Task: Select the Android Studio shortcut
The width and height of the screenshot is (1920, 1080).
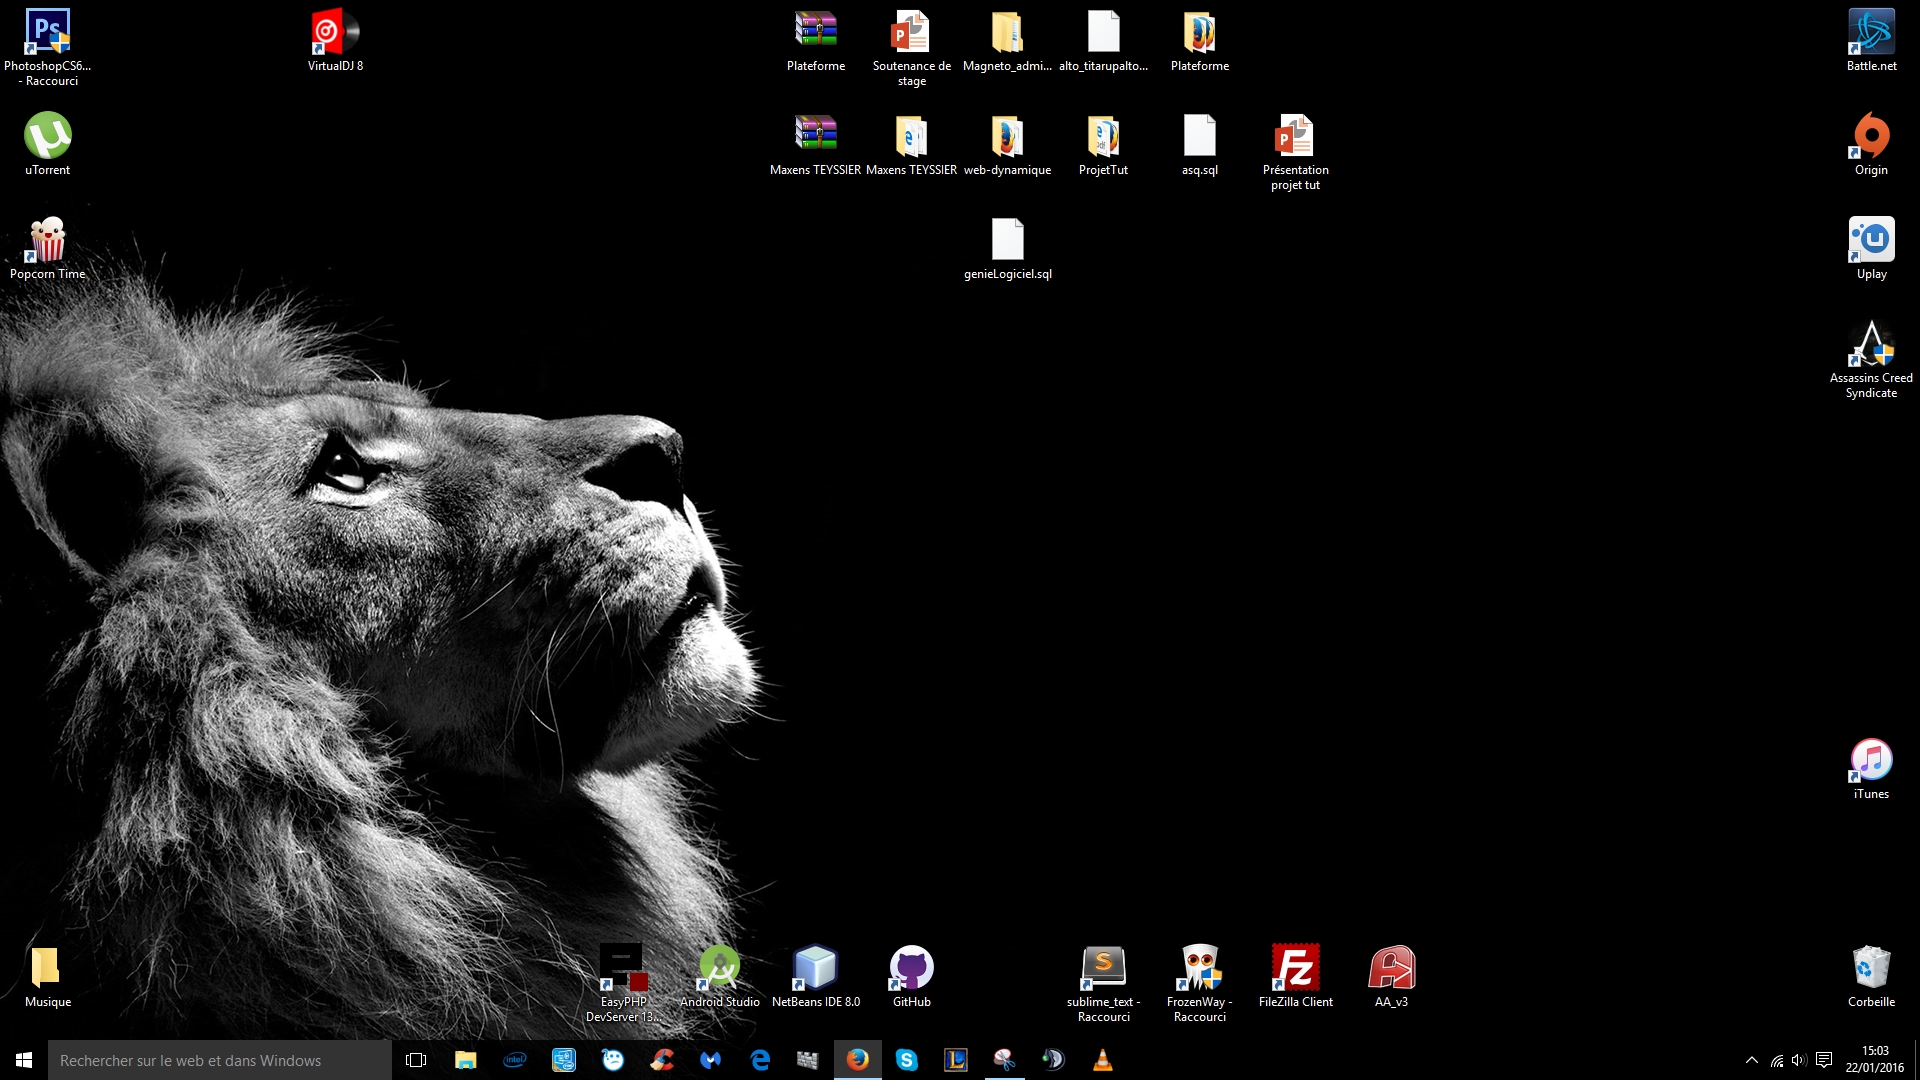Action: point(719,977)
